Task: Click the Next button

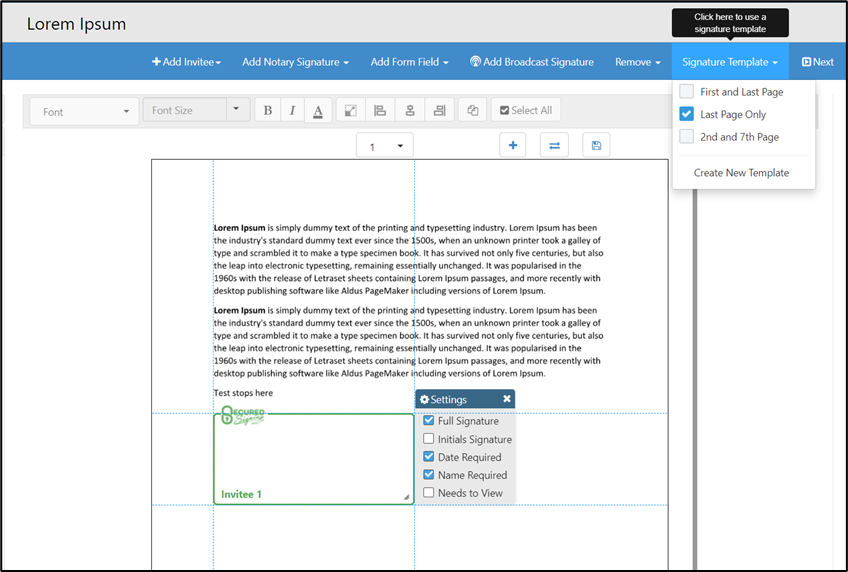Action: coord(817,62)
